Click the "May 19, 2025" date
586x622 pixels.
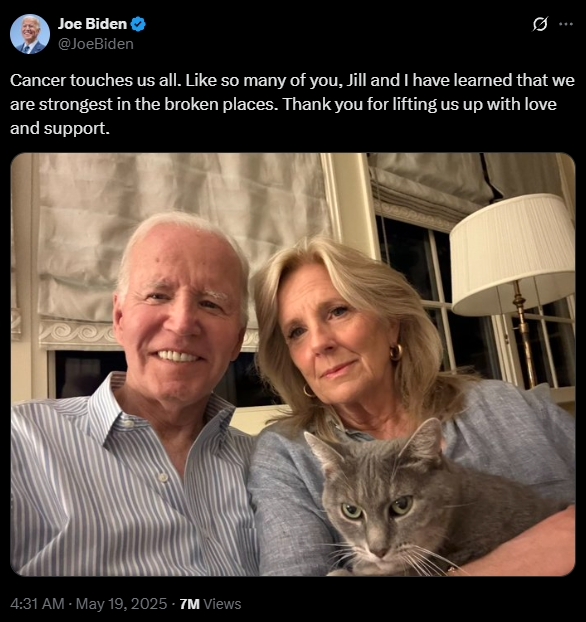[x=121, y=604]
